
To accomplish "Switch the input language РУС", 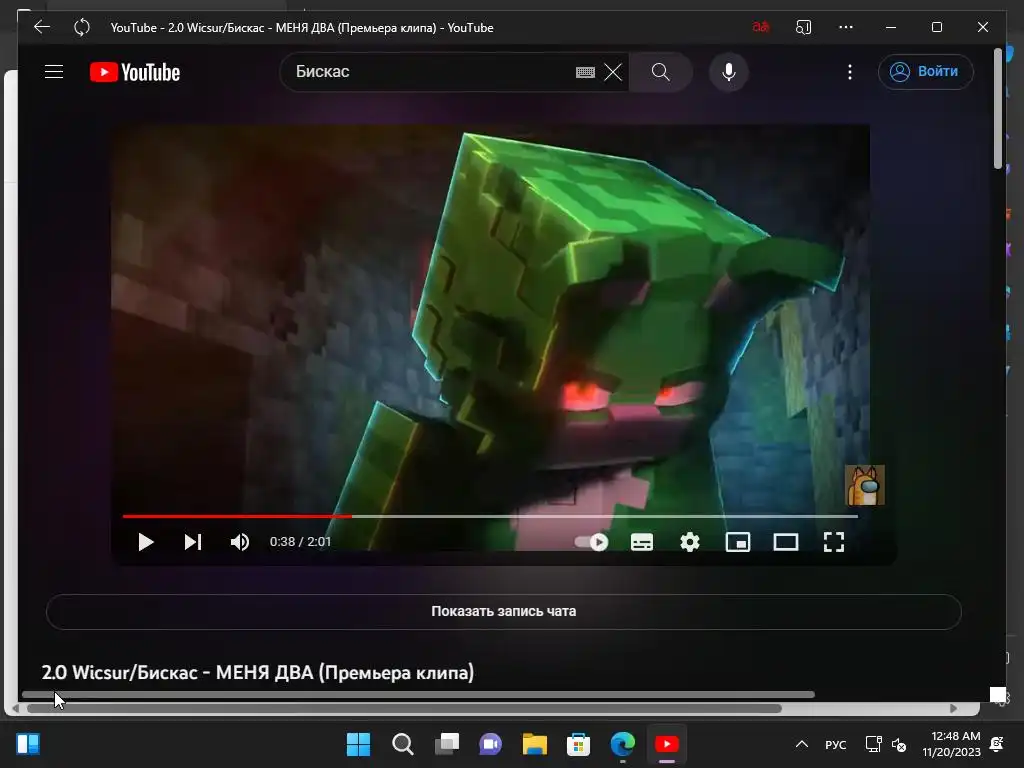I will (835, 745).
